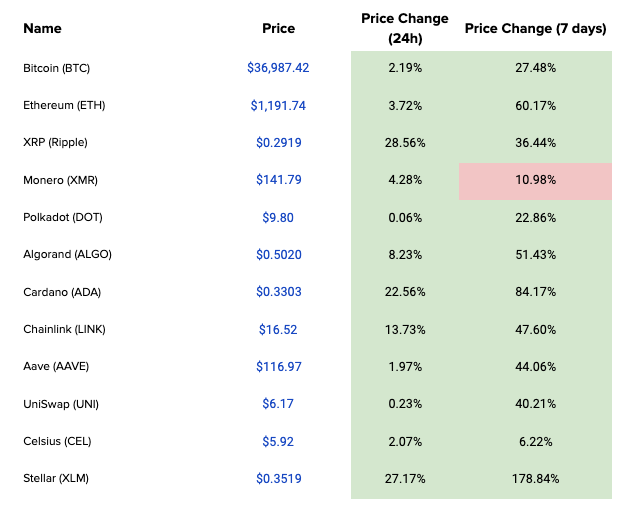Click the red Monero 10.98% cell
The height and width of the screenshot is (531, 631).
(535, 180)
